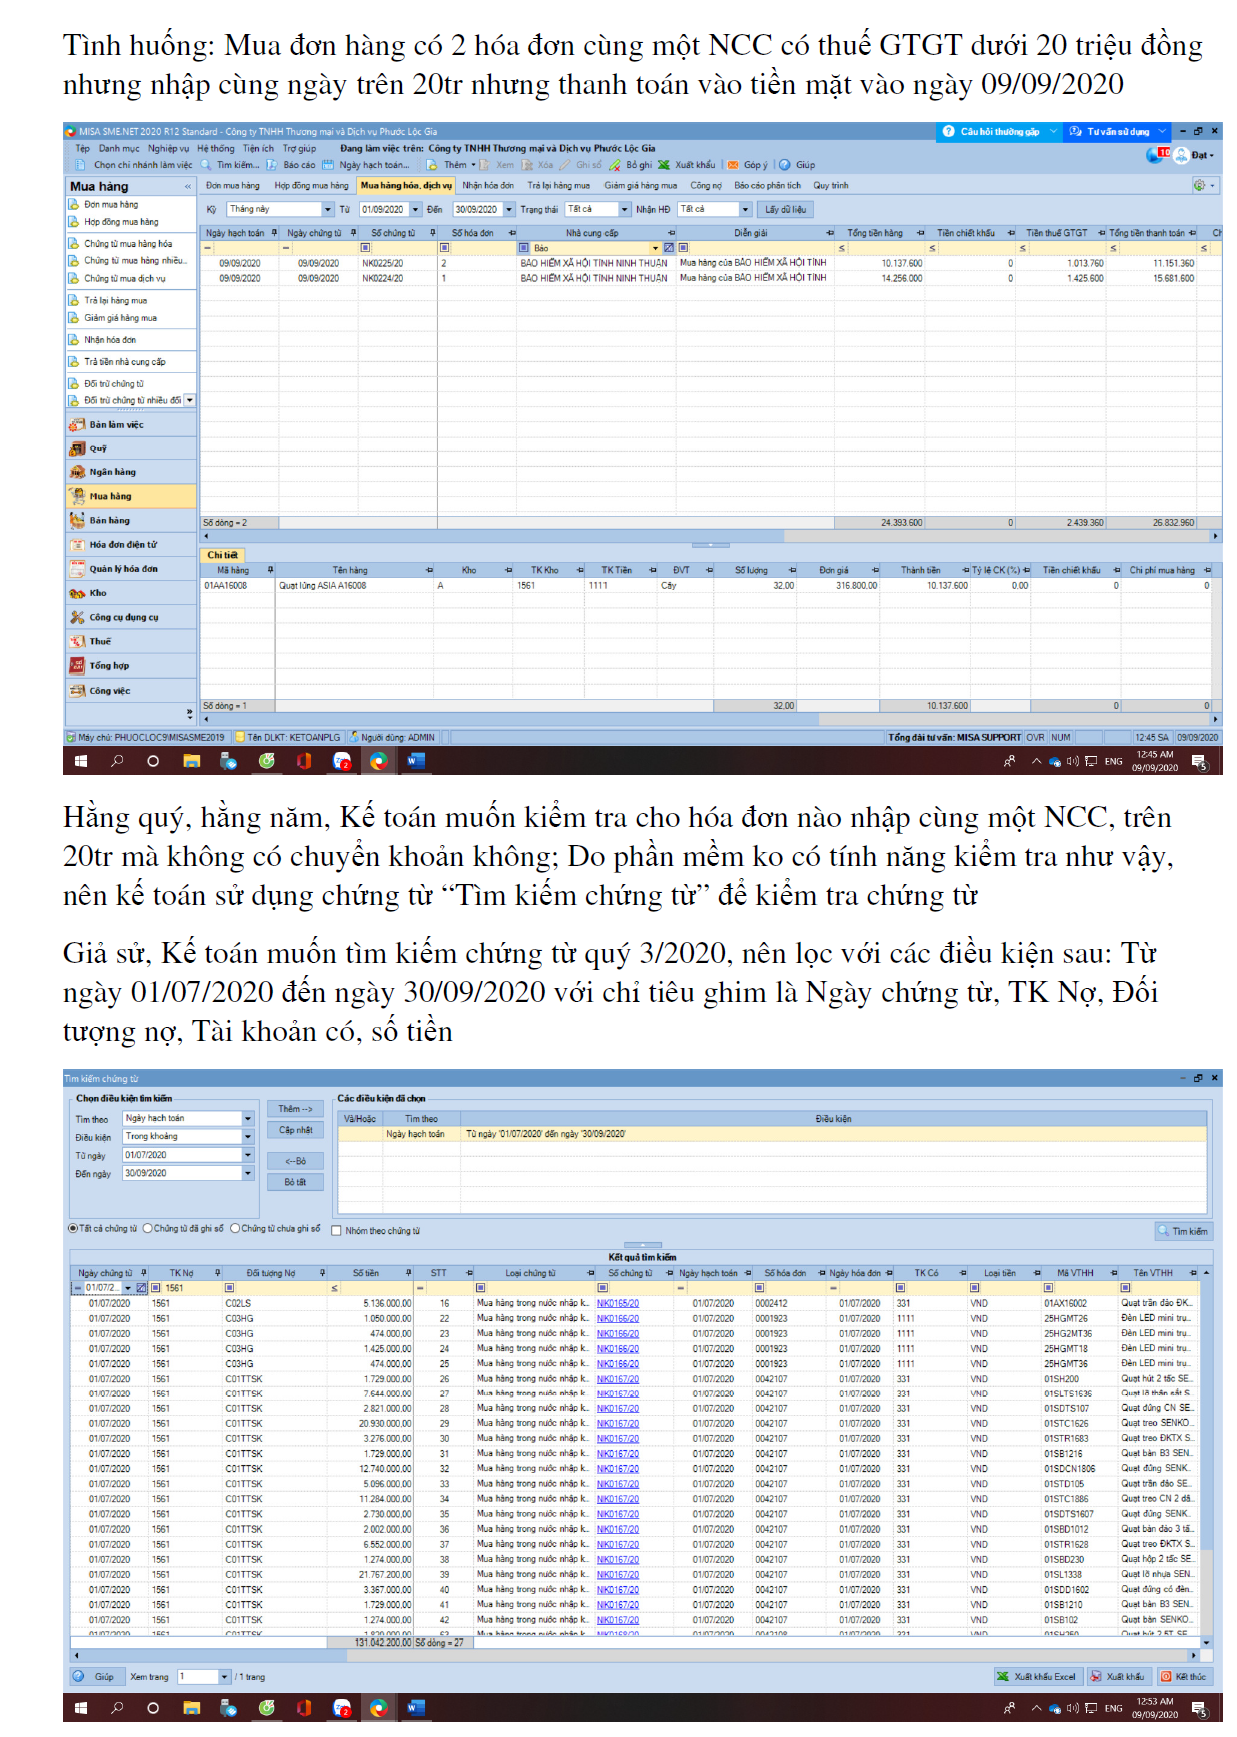
Task: Click the Cập nhật button
Action: (x=295, y=1130)
